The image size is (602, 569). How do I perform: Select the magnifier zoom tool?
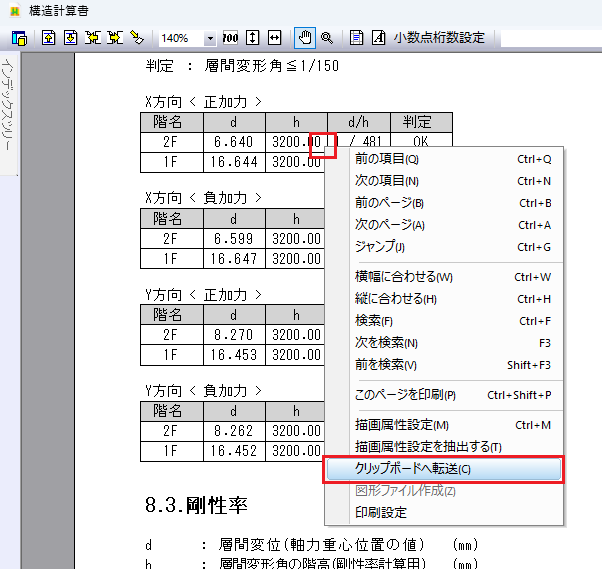pyautogui.click(x=327, y=38)
